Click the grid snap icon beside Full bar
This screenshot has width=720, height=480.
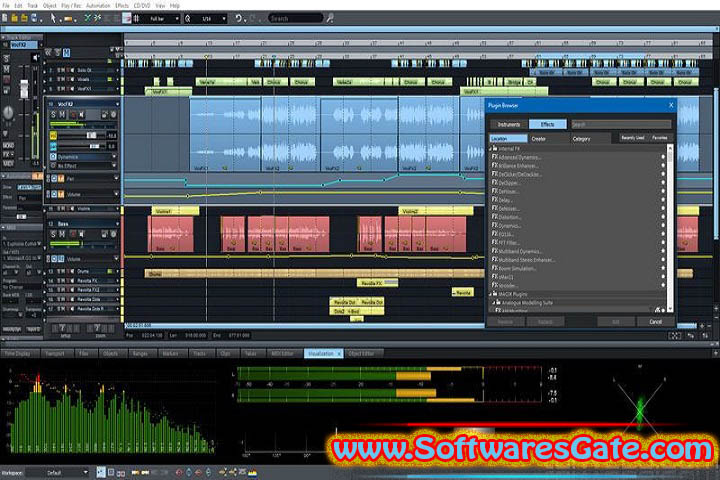click(x=136, y=18)
